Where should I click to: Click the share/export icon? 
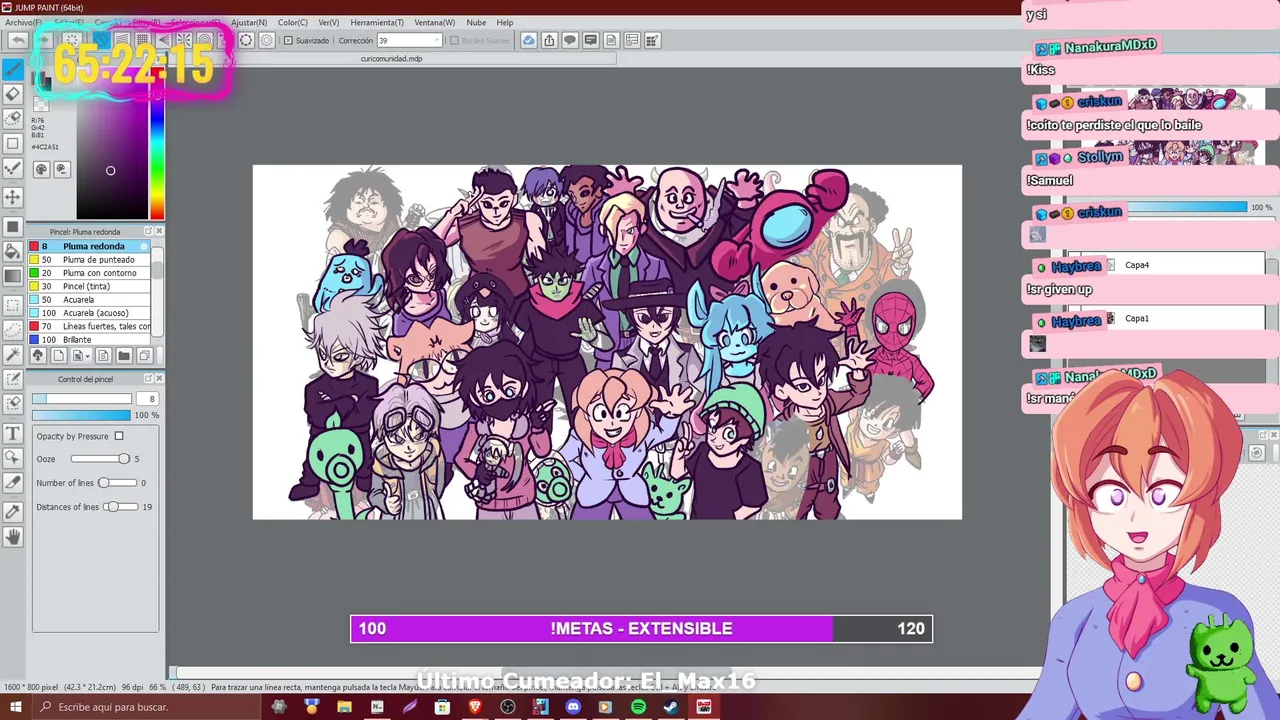point(549,40)
